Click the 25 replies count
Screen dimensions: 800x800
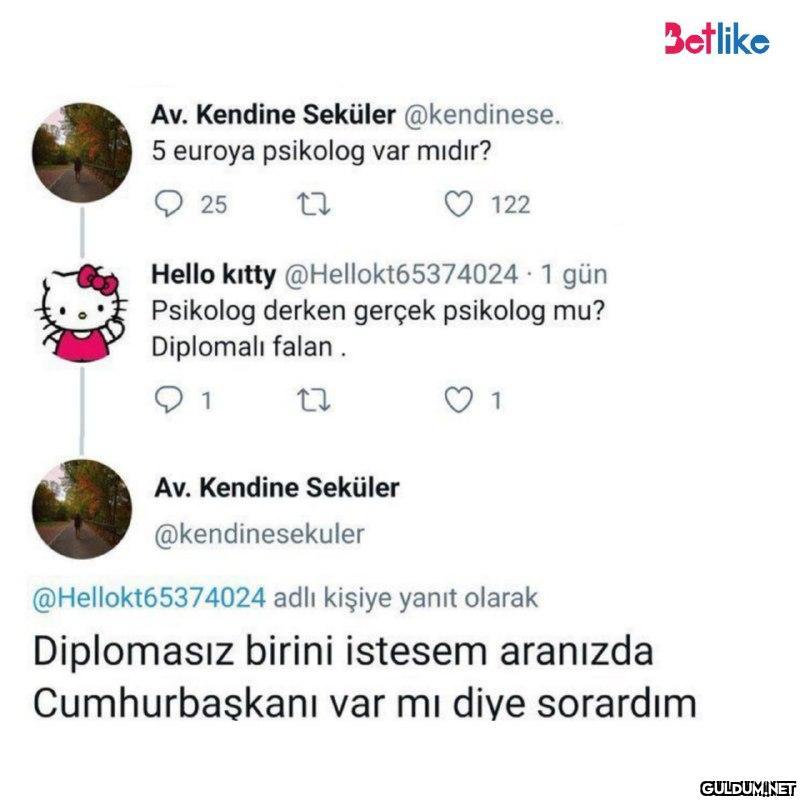click(x=214, y=205)
